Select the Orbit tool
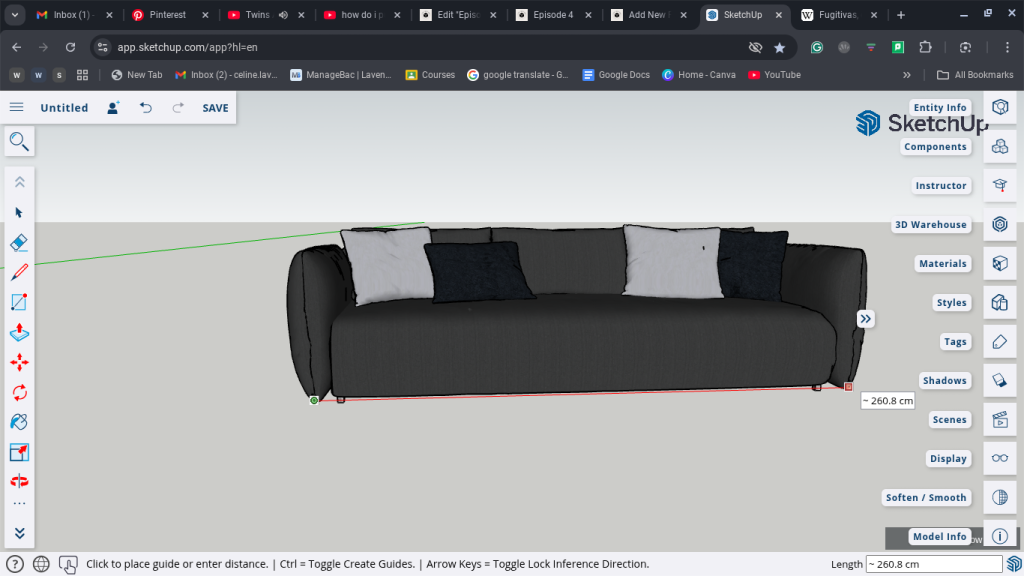The image size is (1024, 576). [x=19, y=481]
